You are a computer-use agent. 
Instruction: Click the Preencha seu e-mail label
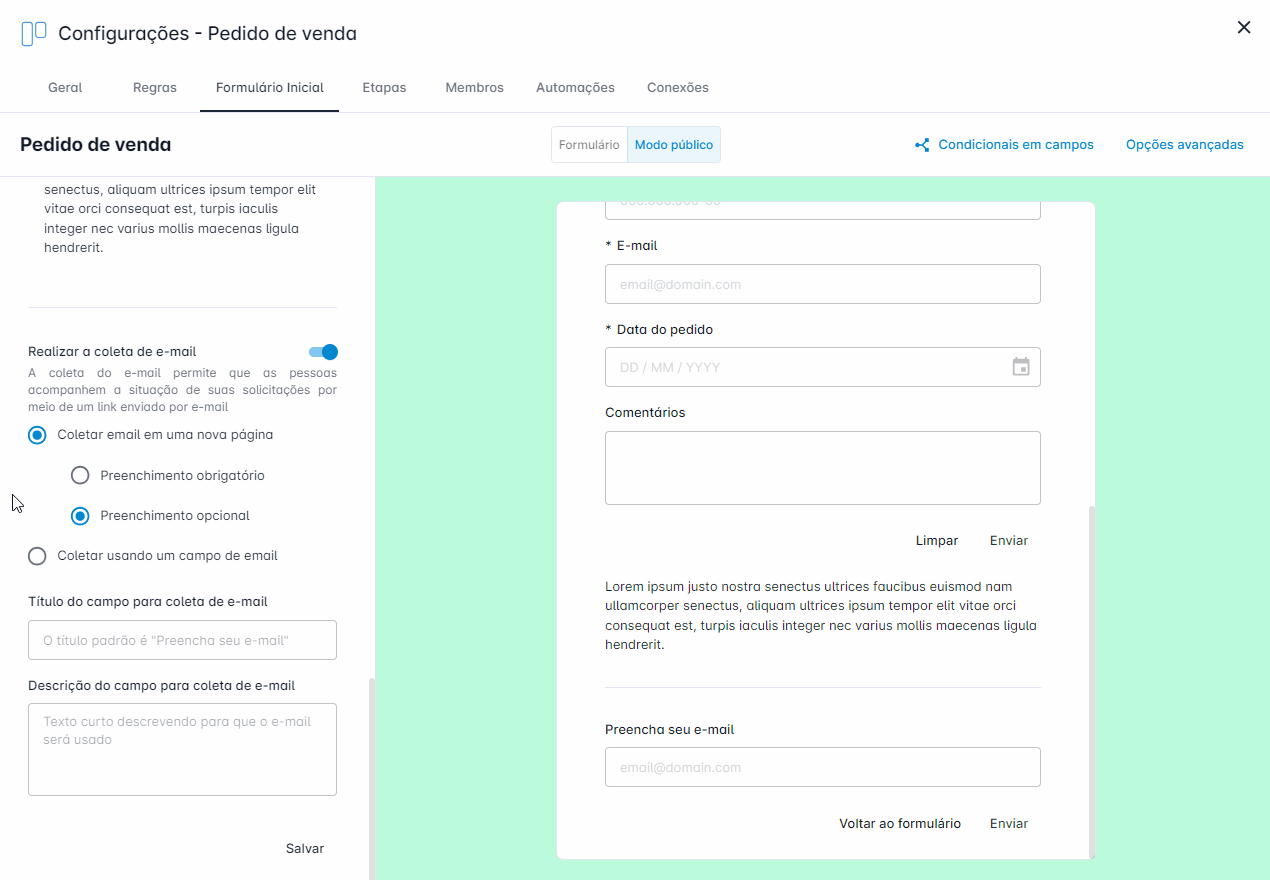(x=670, y=730)
